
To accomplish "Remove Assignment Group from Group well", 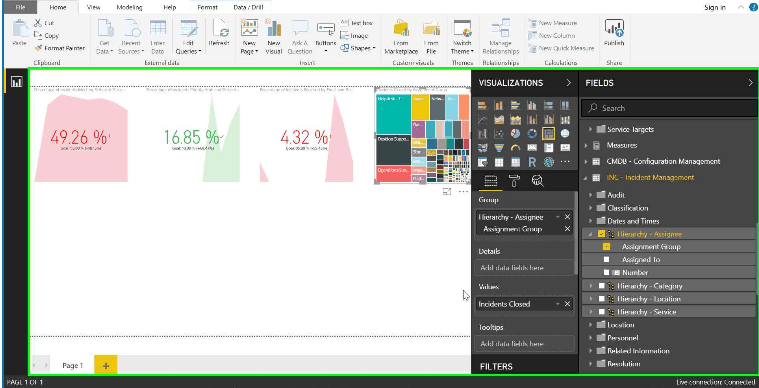I will point(567,229).
